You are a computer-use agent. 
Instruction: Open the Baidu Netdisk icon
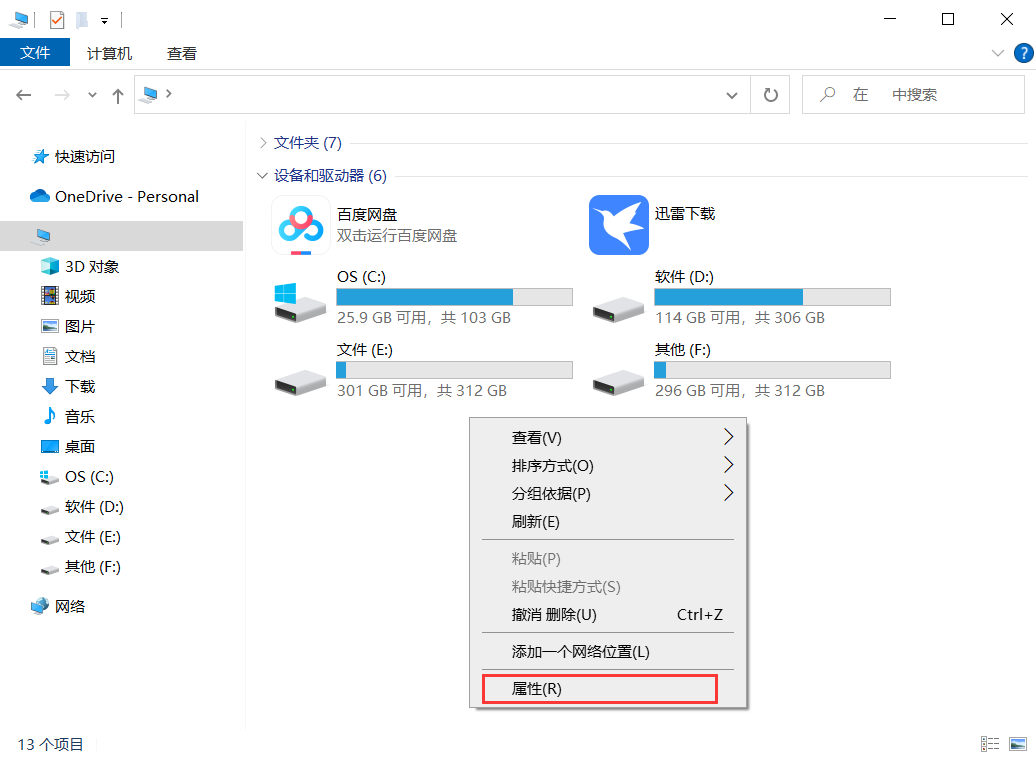pyautogui.click(x=301, y=225)
